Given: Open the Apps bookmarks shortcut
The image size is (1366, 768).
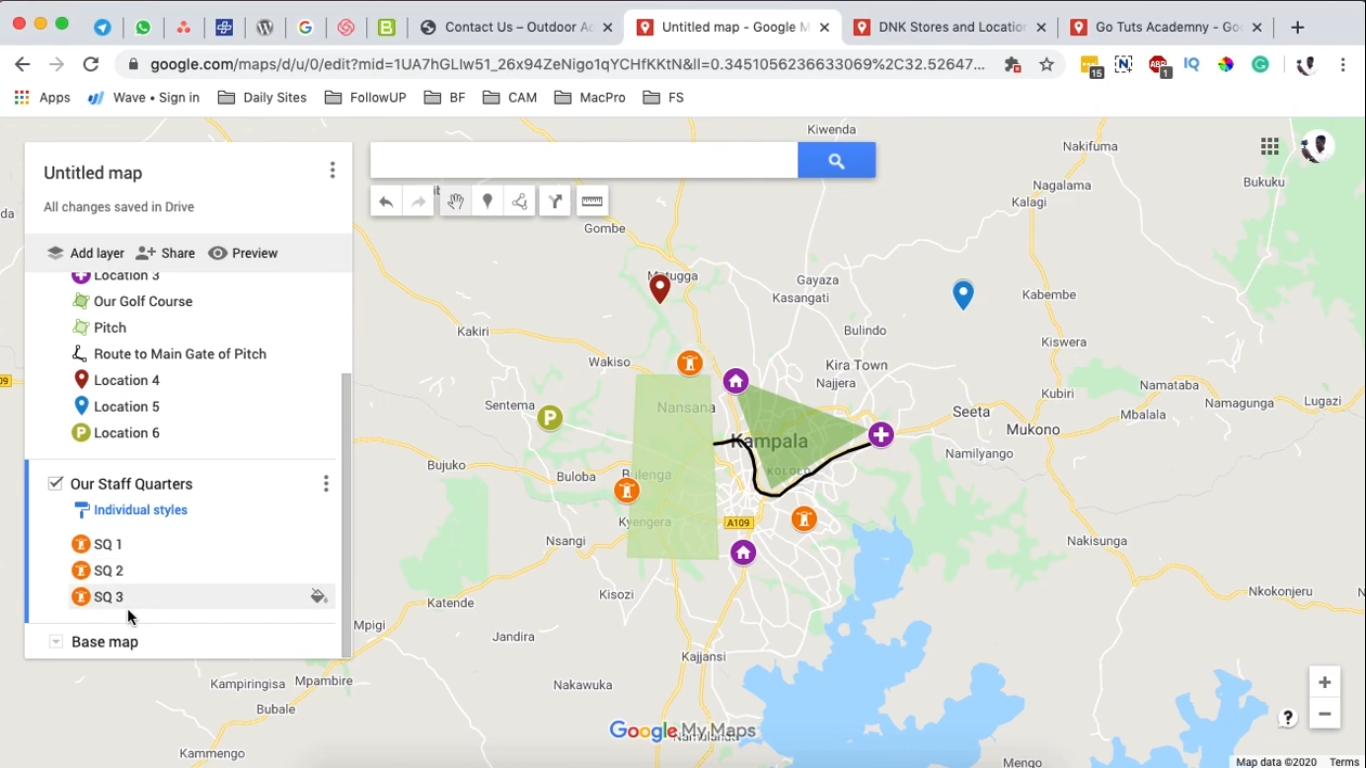Looking at the screenshot, I should click(x=42, y=97).
